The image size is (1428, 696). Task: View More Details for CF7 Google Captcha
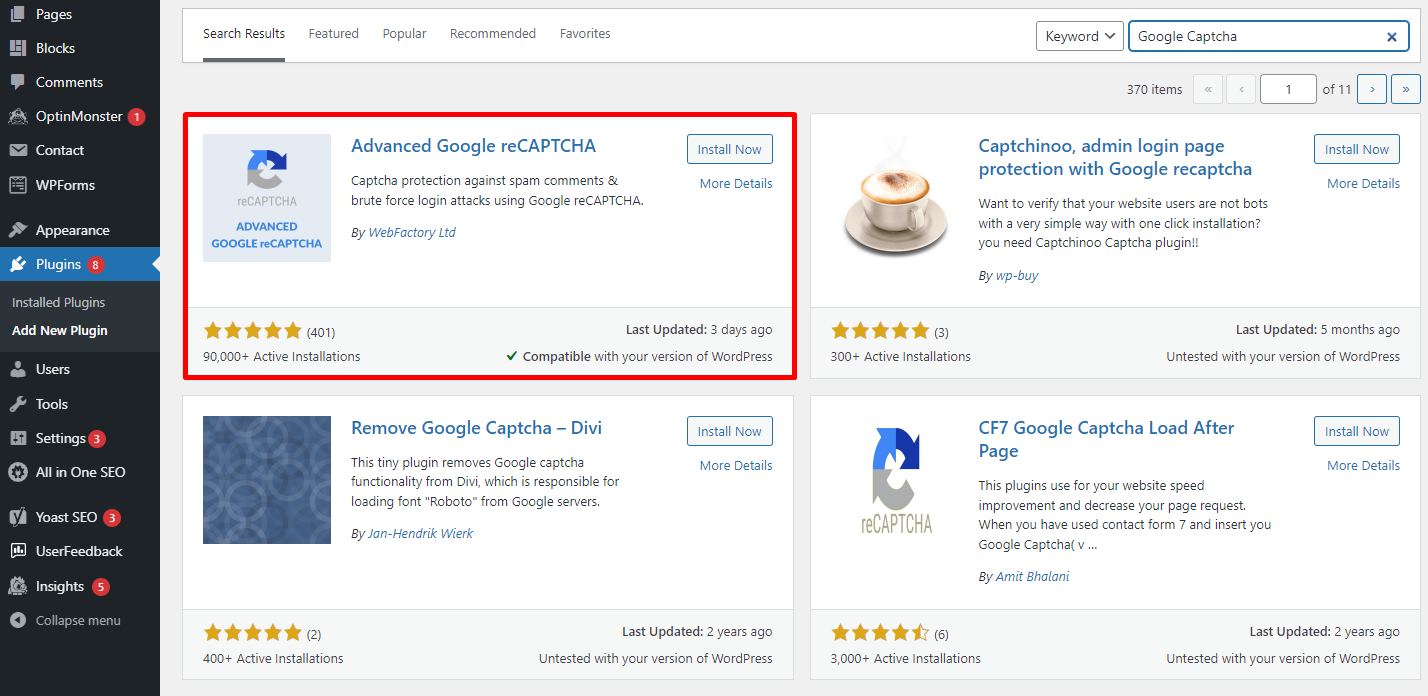tap(1363, 465)
